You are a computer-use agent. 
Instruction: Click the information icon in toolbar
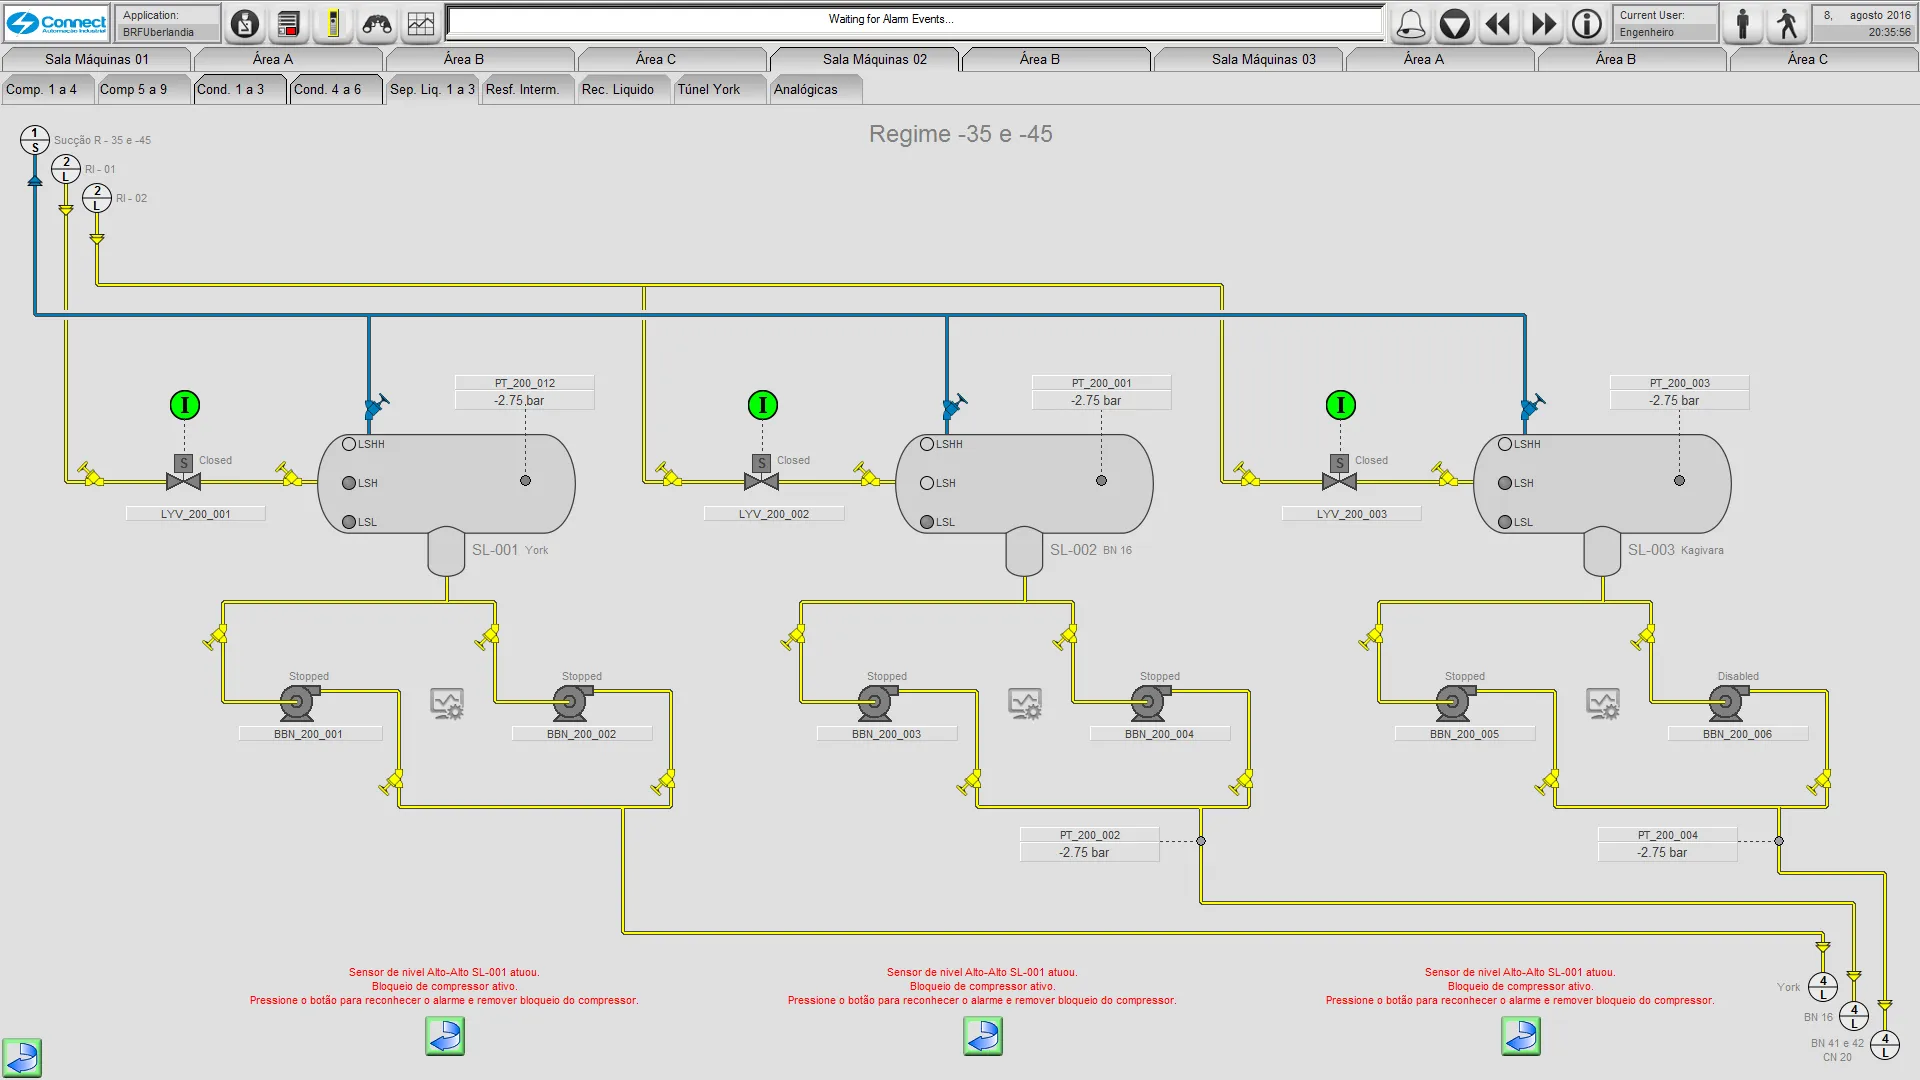point(1587,24)
